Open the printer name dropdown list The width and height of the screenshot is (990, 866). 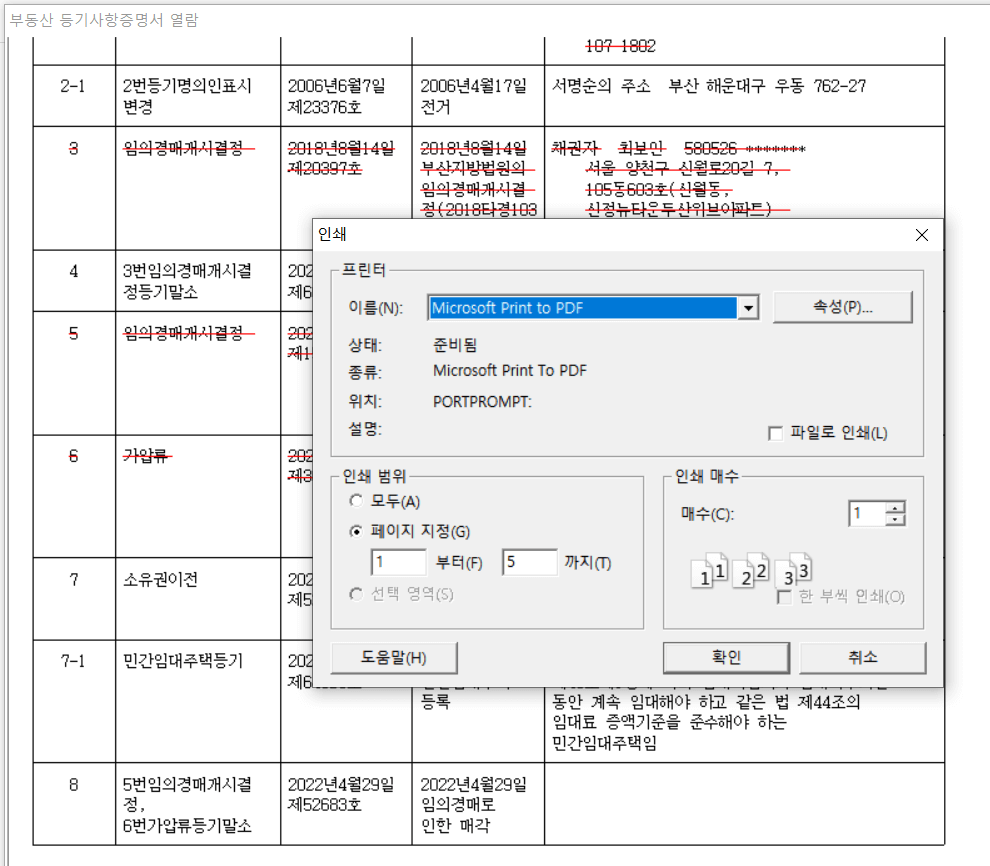(748, 308)
